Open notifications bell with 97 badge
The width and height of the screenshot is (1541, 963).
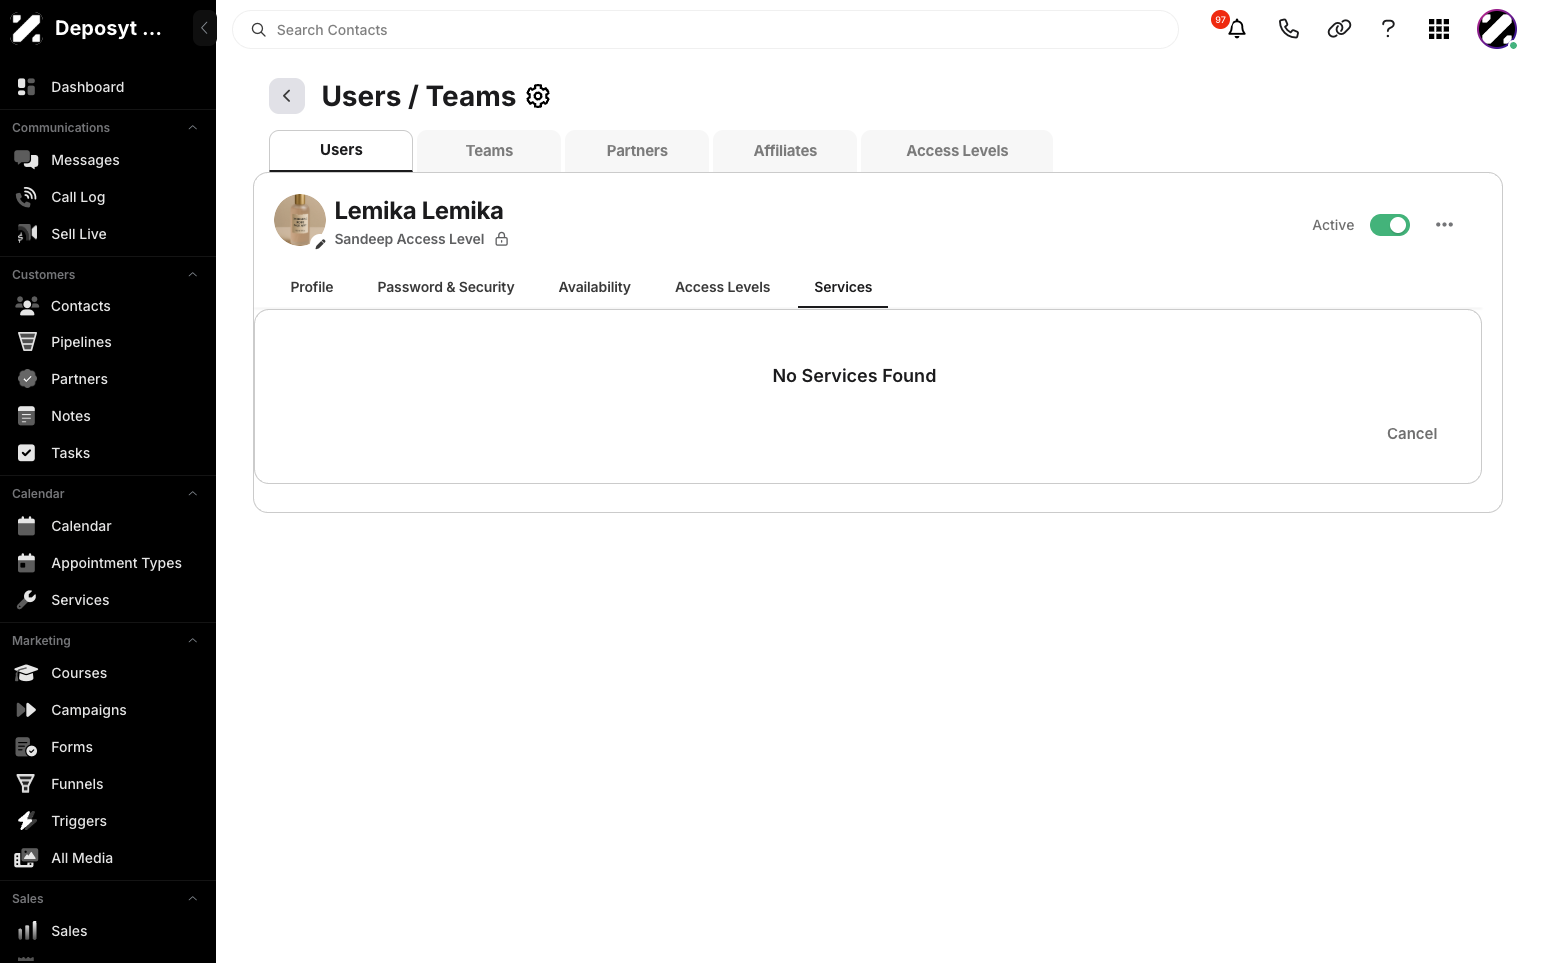(1236, 29)
